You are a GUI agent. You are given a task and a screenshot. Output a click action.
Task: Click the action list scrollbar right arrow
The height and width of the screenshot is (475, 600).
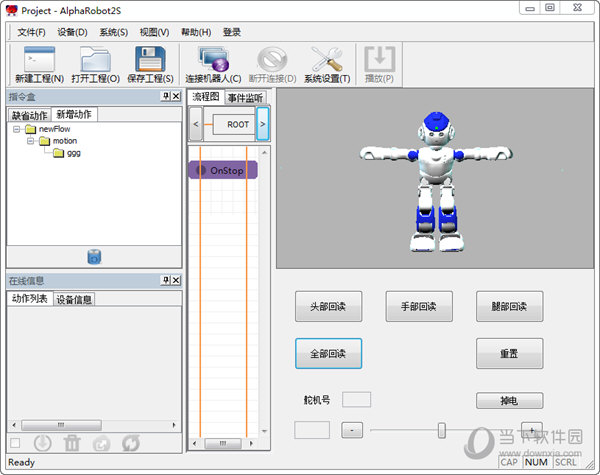tap(174, 425)
